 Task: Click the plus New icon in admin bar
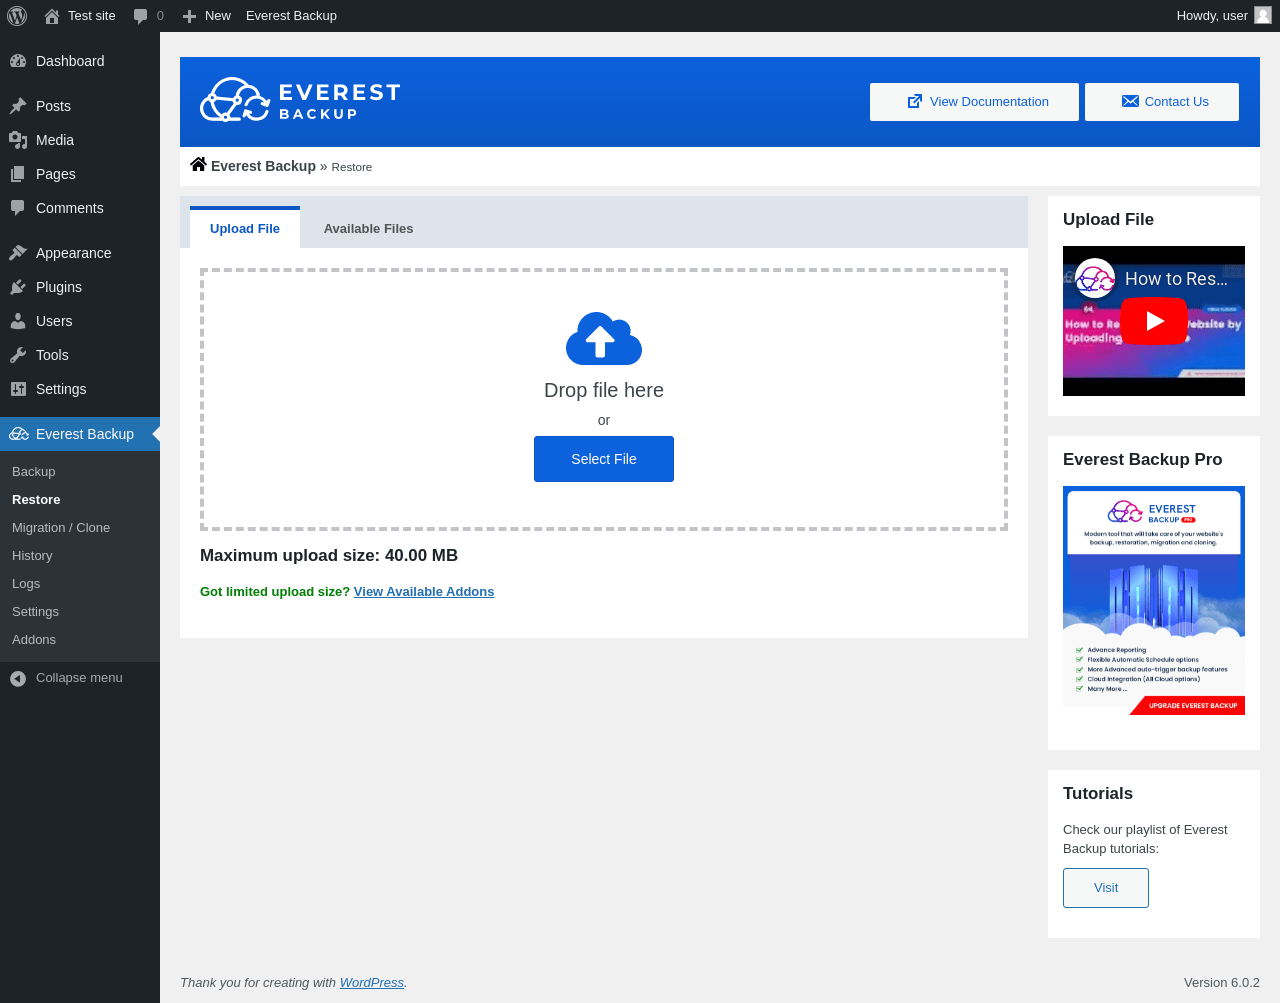coord(189,16)
